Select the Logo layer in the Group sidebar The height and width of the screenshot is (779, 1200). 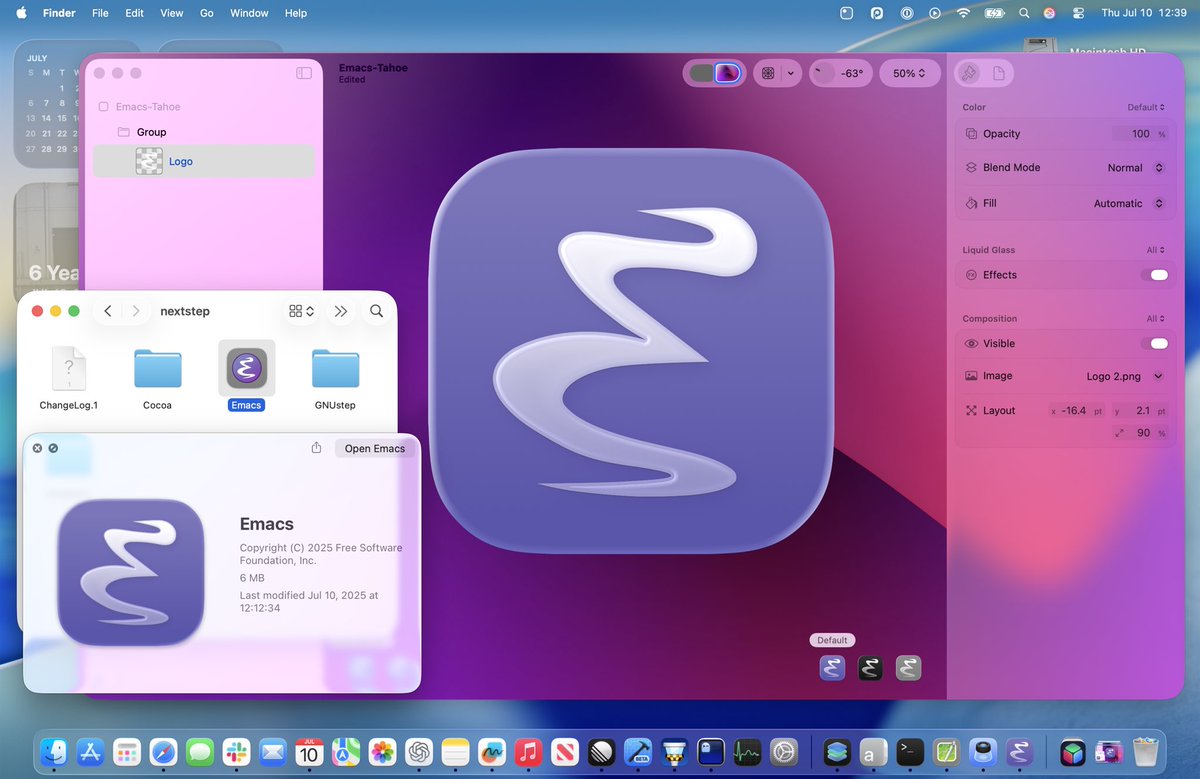(x=180, y=161)
